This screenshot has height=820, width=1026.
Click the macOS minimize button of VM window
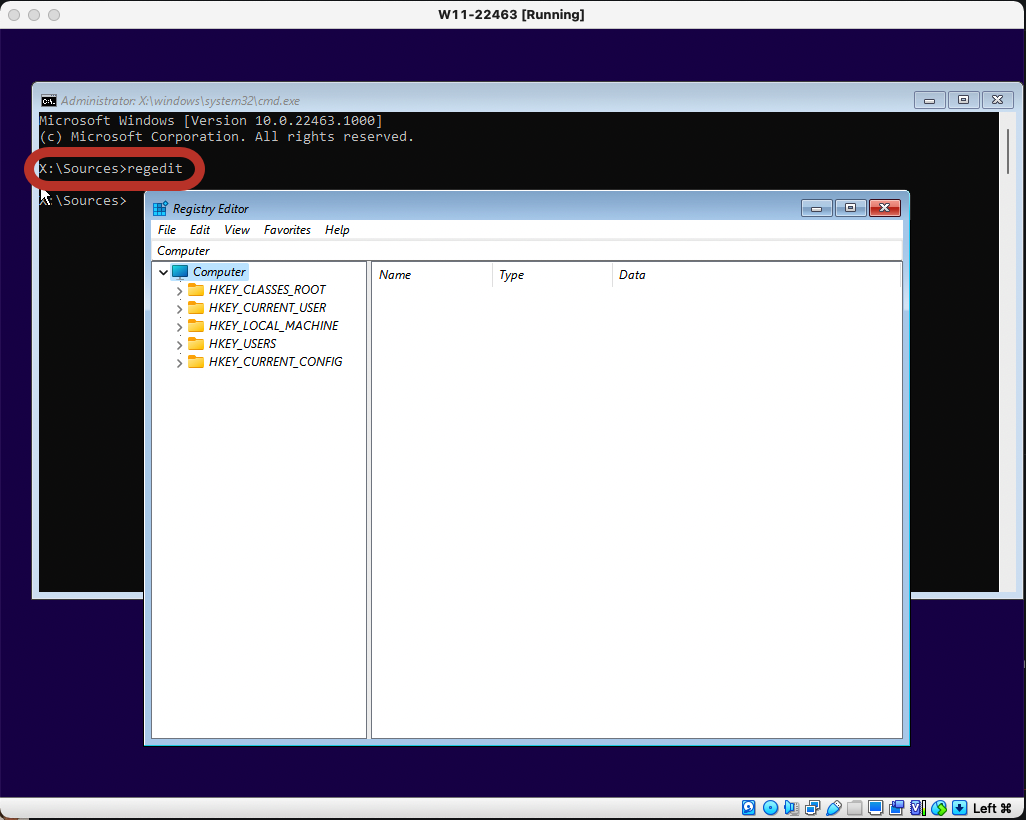coord(34,14)
